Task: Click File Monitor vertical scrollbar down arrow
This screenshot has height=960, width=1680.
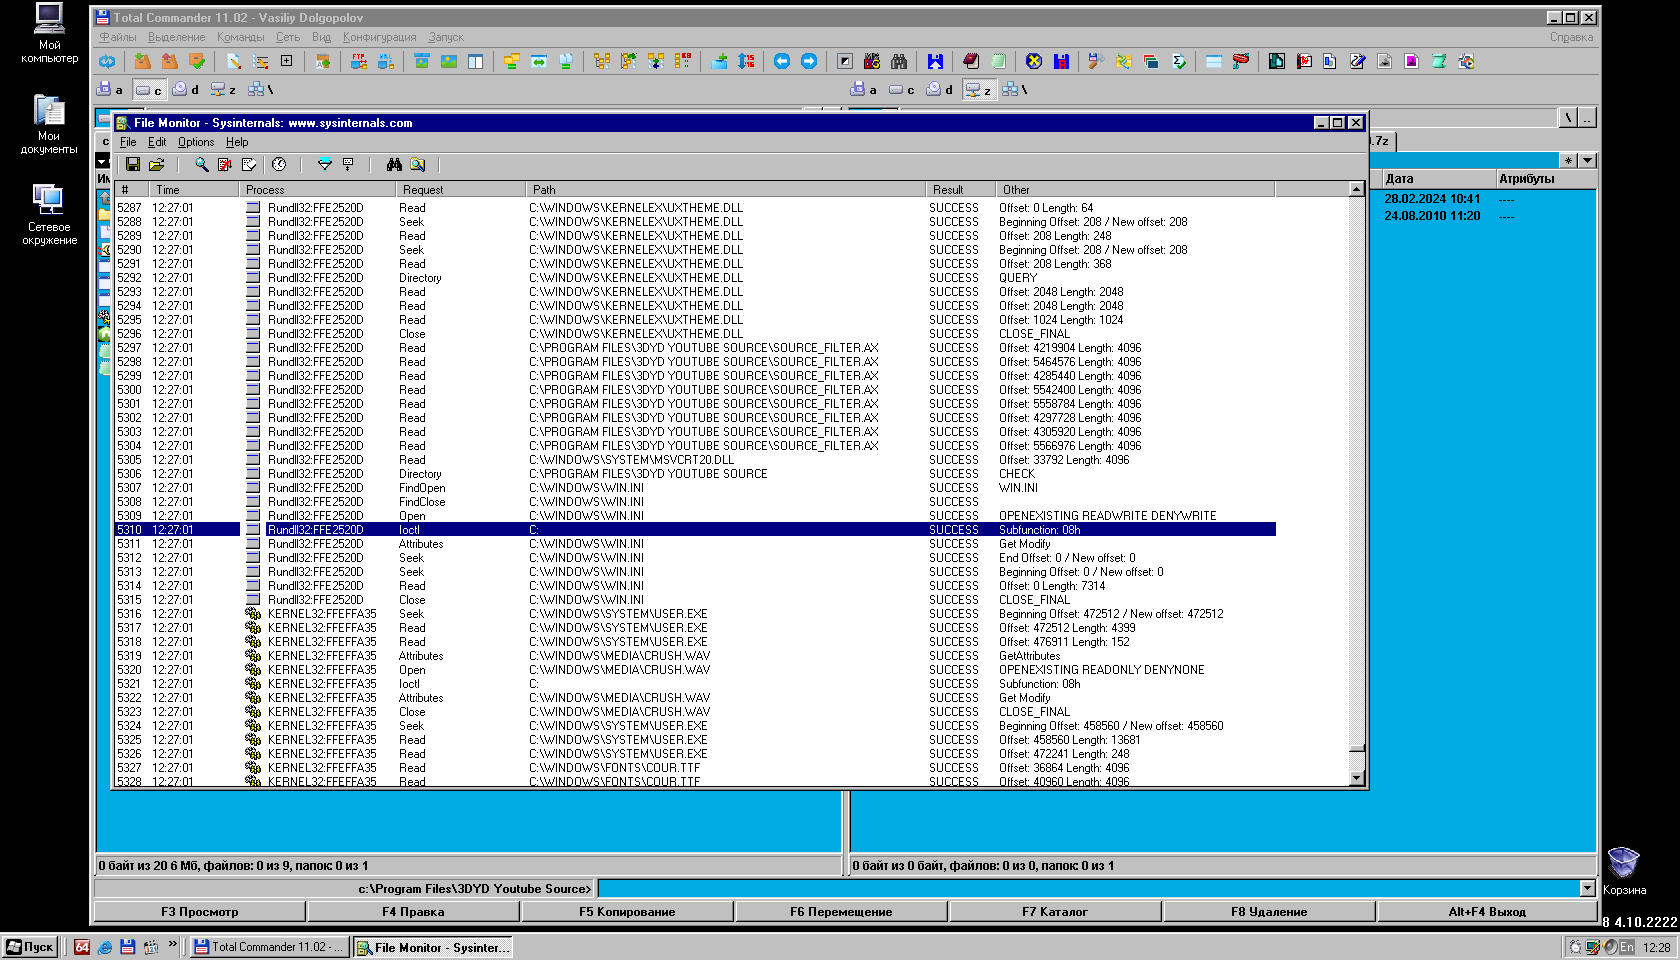Action: 1357,778
